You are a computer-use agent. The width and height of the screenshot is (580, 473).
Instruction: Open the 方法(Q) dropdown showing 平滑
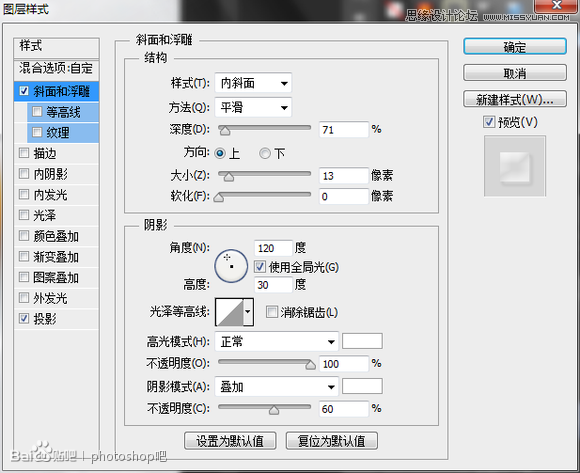[x=253, y=108]
